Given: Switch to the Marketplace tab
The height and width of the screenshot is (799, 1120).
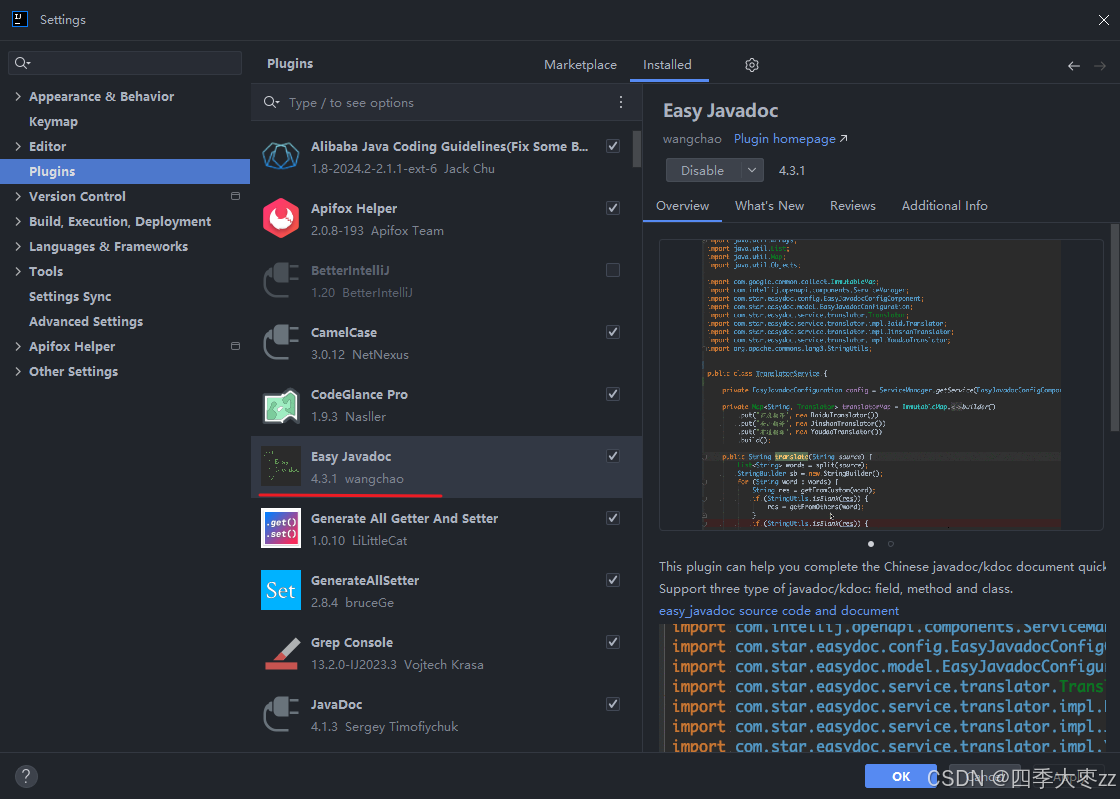Looking at the screenshot, I should 580,65.
